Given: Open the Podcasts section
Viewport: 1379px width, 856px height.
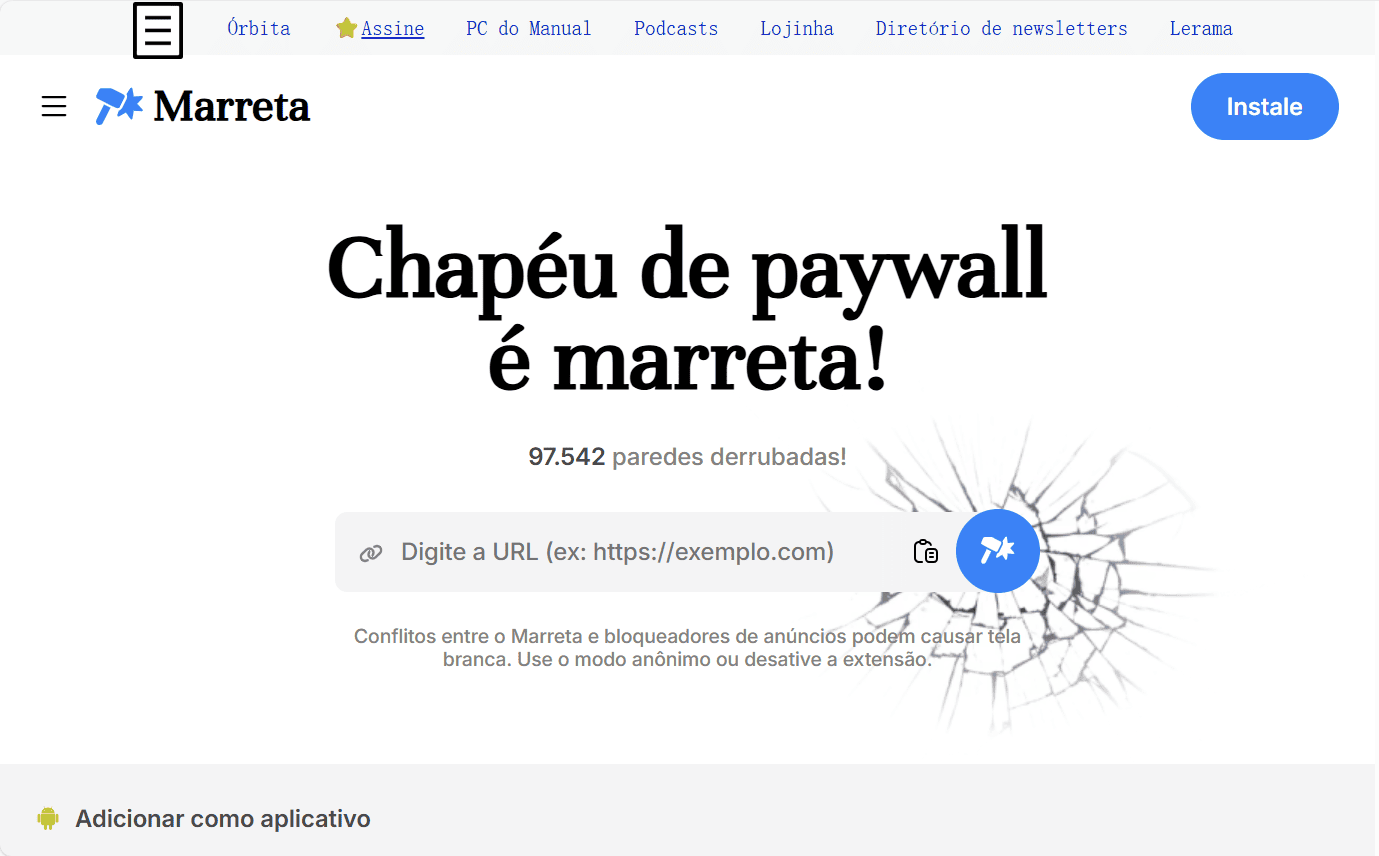Looking at the screenshot, I should pyautogui.click(x=675, y=28).
